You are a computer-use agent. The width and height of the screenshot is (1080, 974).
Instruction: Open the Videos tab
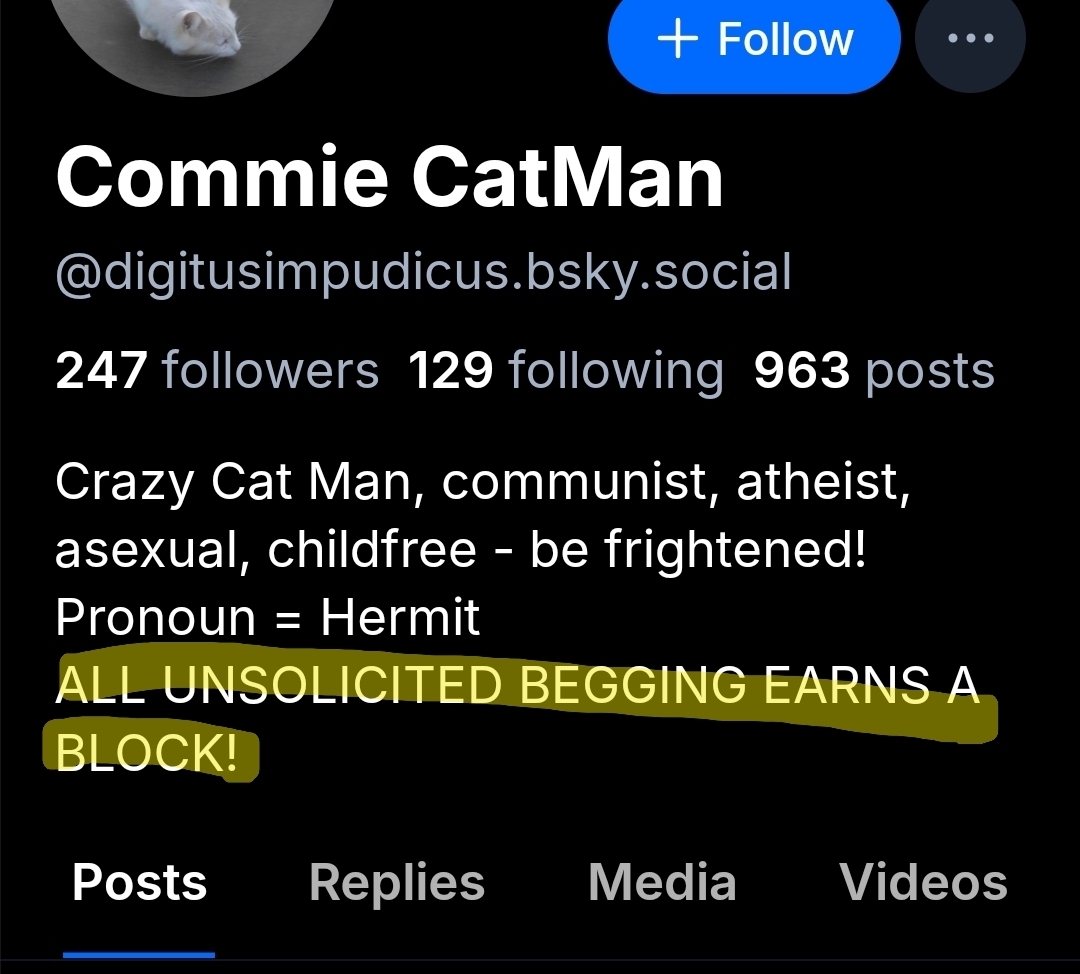coord(923,882)
